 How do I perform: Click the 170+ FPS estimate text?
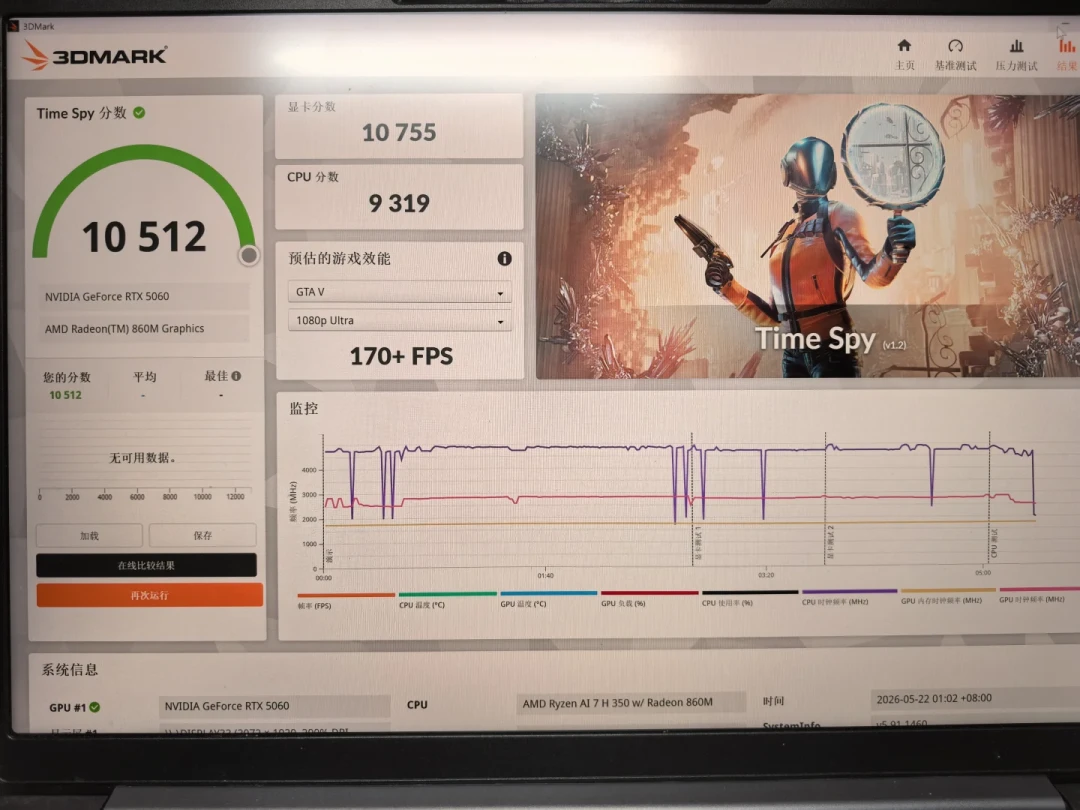(402, 356)
